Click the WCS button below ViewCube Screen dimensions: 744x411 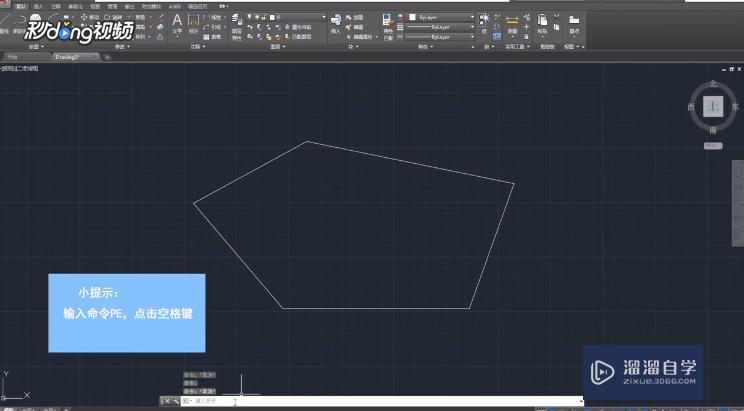(x=713, y=146)
